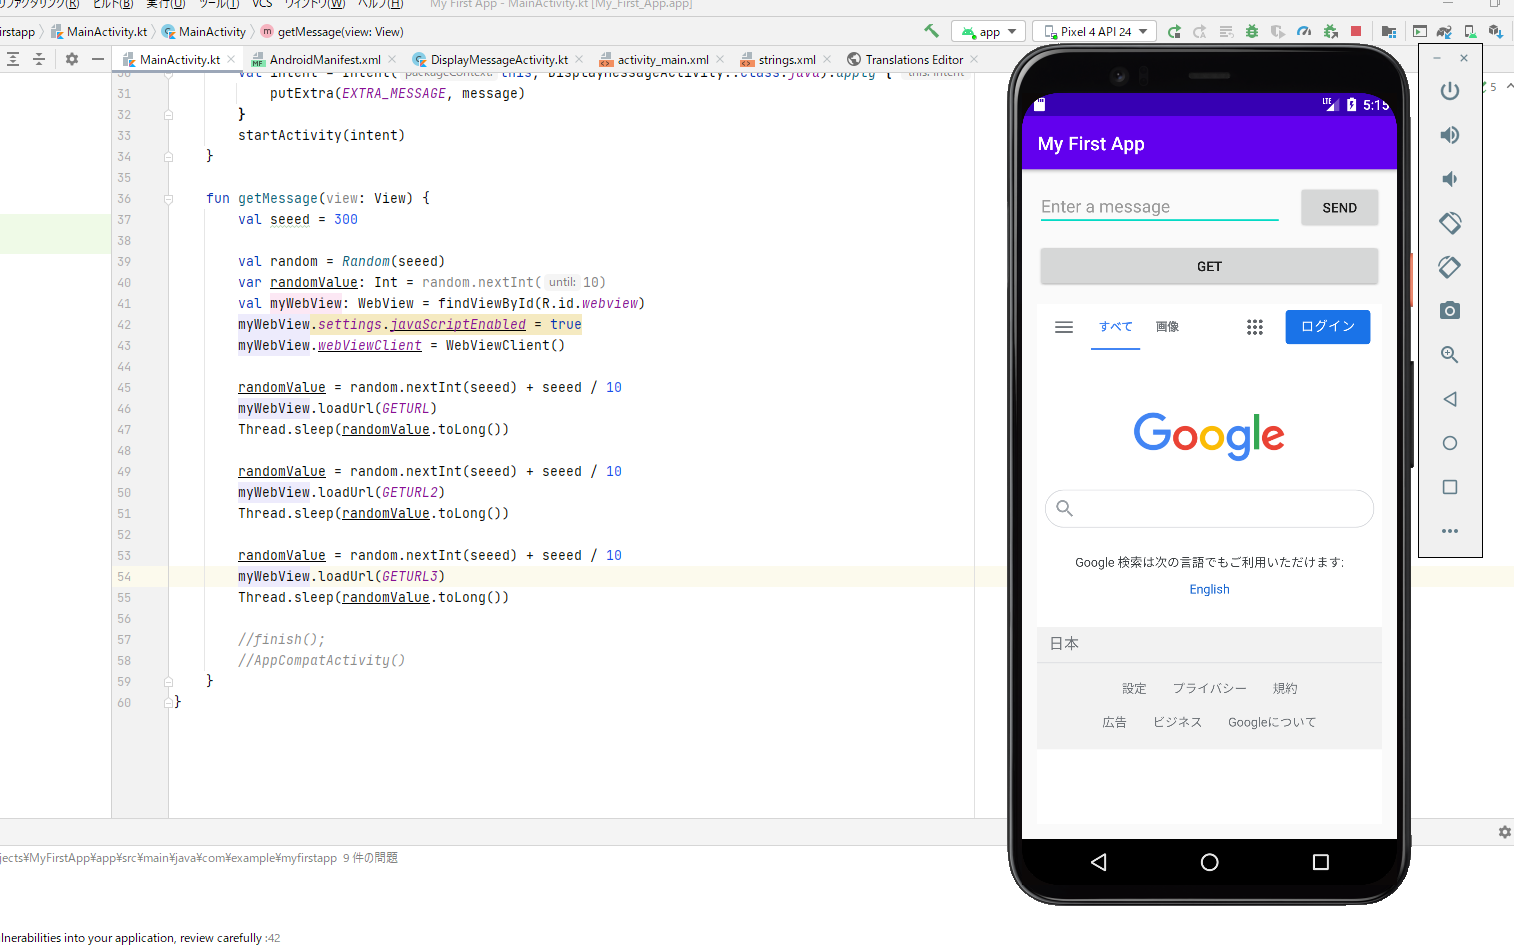Viewport: 1514px width, 946px height.
Task: Click the Googleについて footer link
Action: [1272, 722]
